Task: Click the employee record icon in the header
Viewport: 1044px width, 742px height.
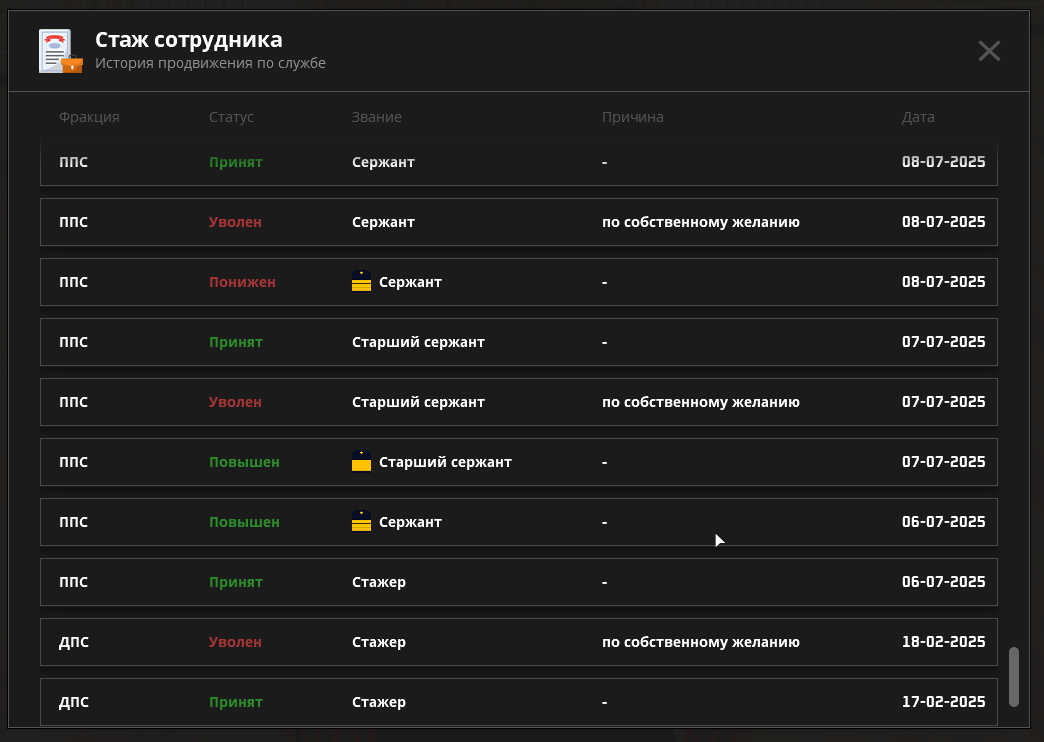Action: coord(60,51)
